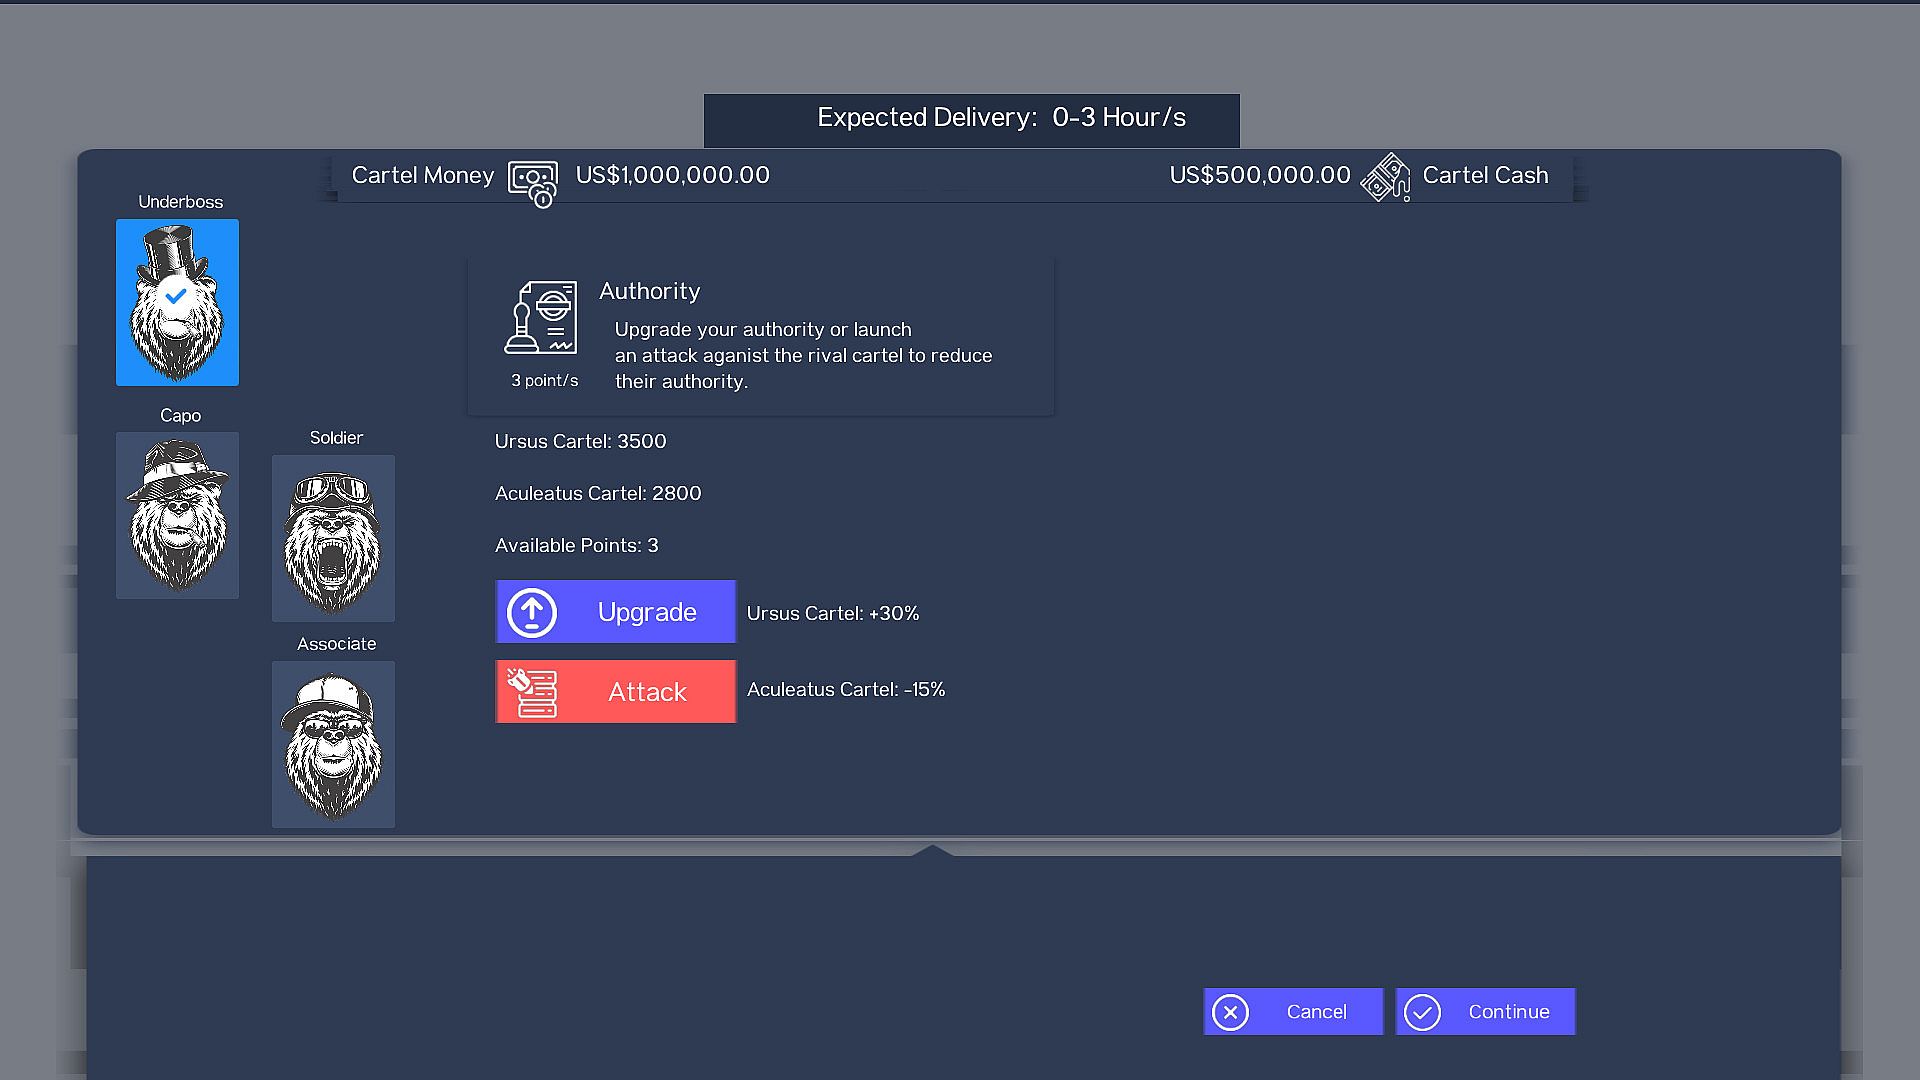Click the Authority heading text
Viewport: 1920px width, 1080px height.
(x=649, y=291)
